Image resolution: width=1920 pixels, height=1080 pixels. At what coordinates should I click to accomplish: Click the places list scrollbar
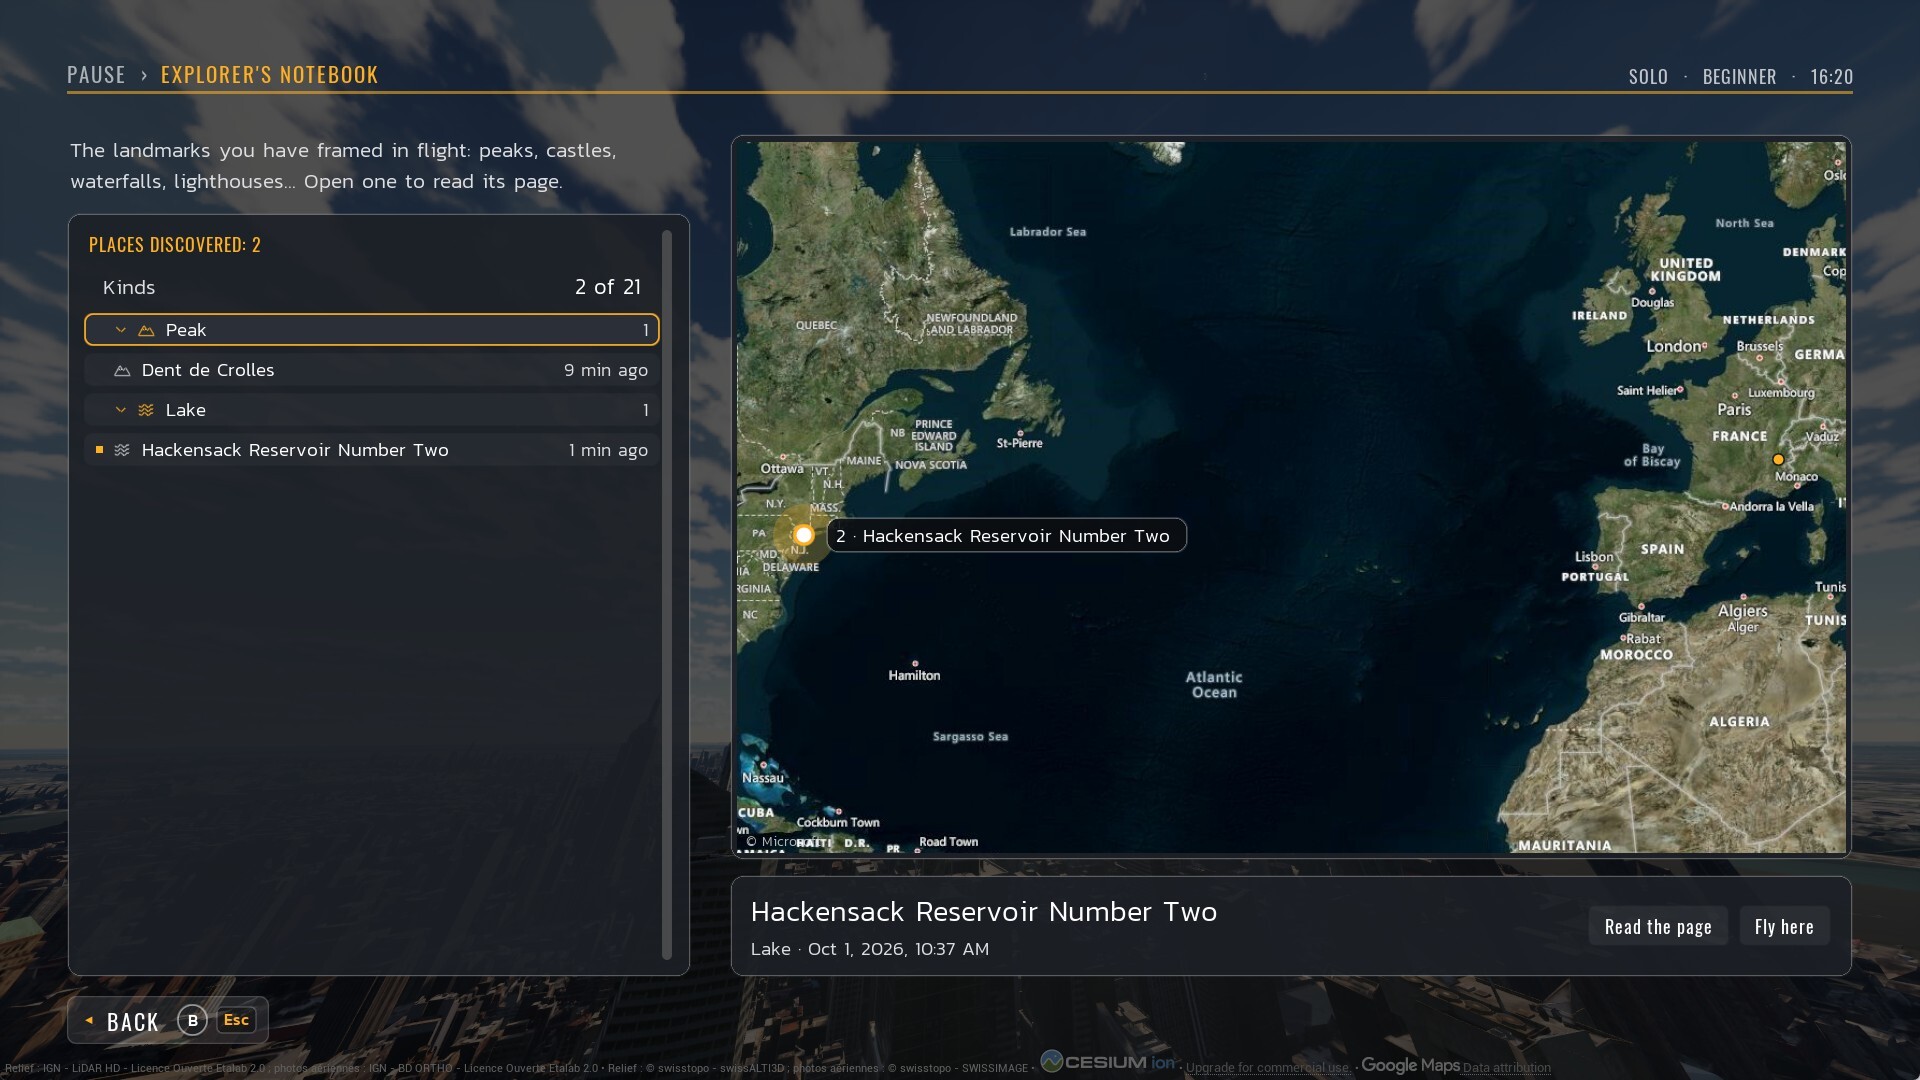pos(667,595)
